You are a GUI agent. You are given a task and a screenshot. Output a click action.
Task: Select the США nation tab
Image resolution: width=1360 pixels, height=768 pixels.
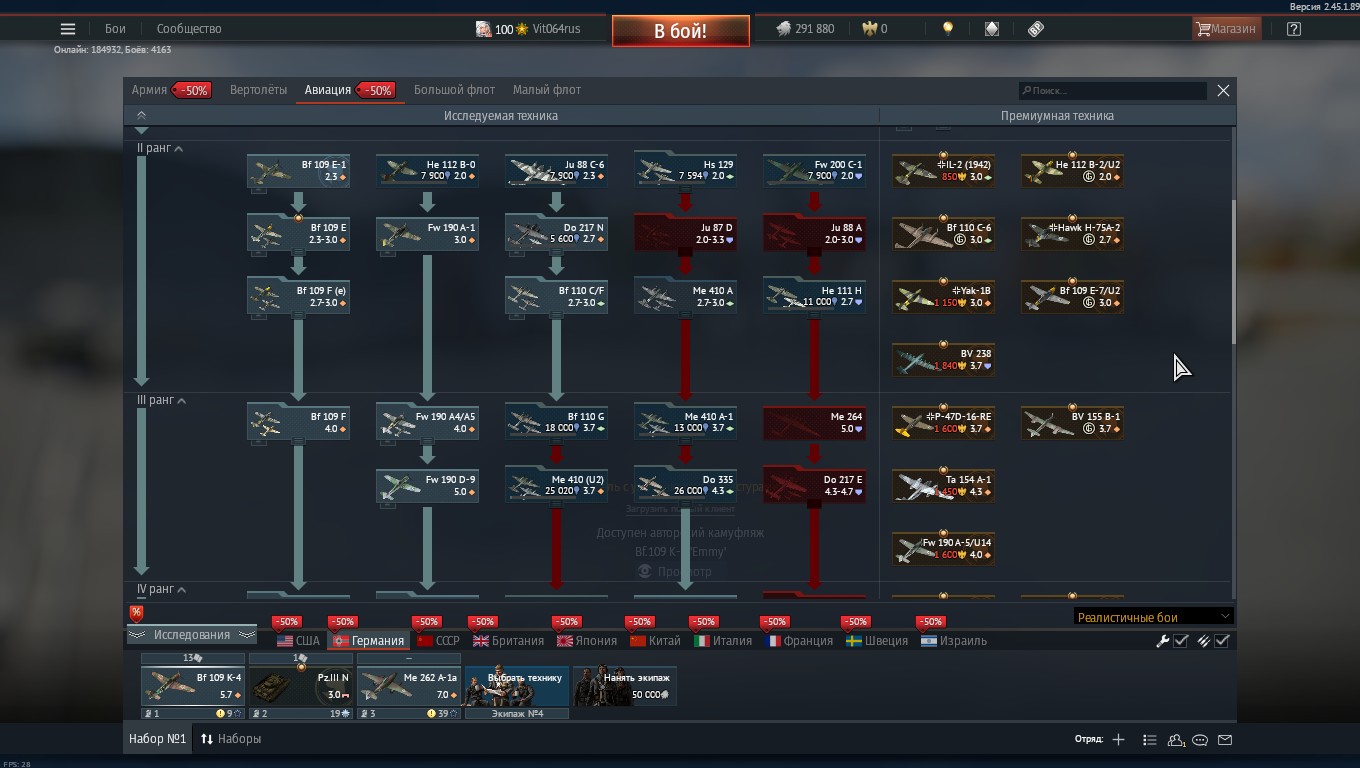click(298, 641)
